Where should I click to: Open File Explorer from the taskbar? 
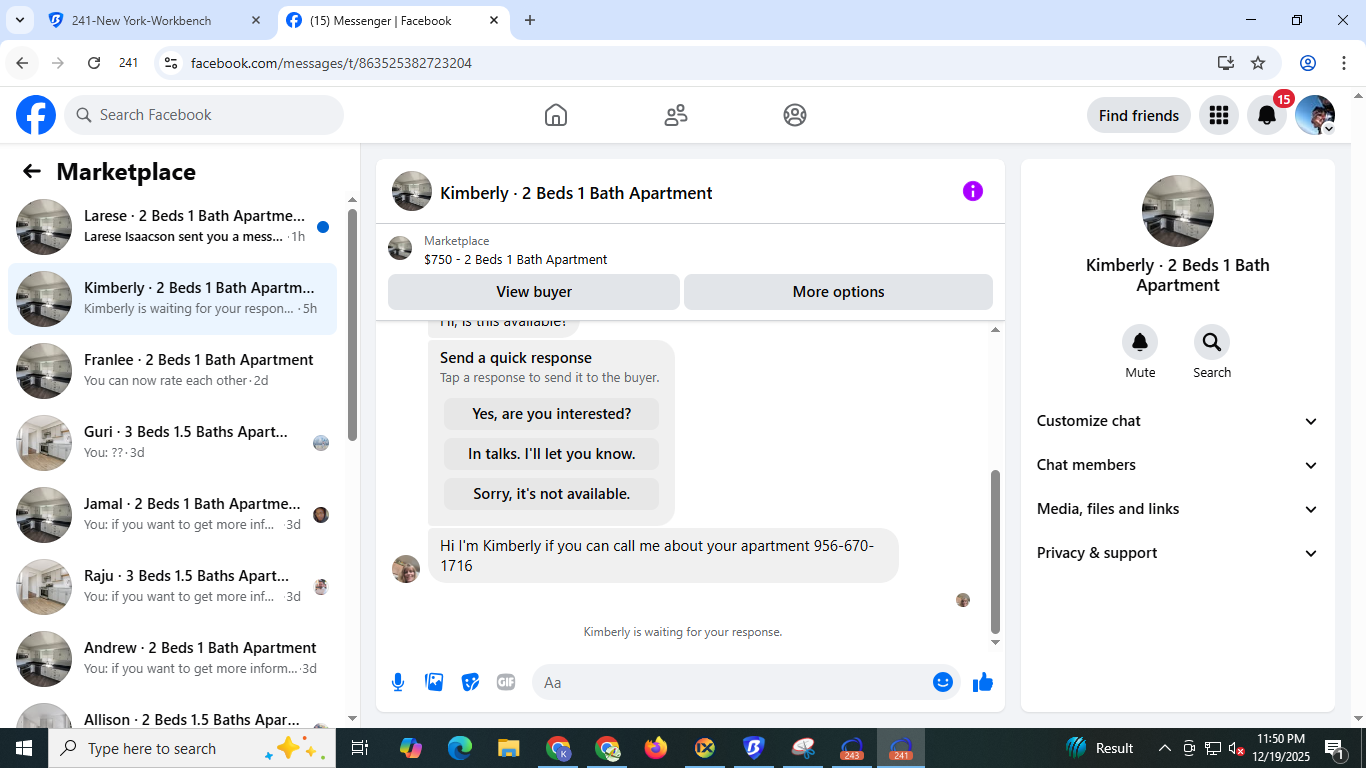click(x=509, y=748)
